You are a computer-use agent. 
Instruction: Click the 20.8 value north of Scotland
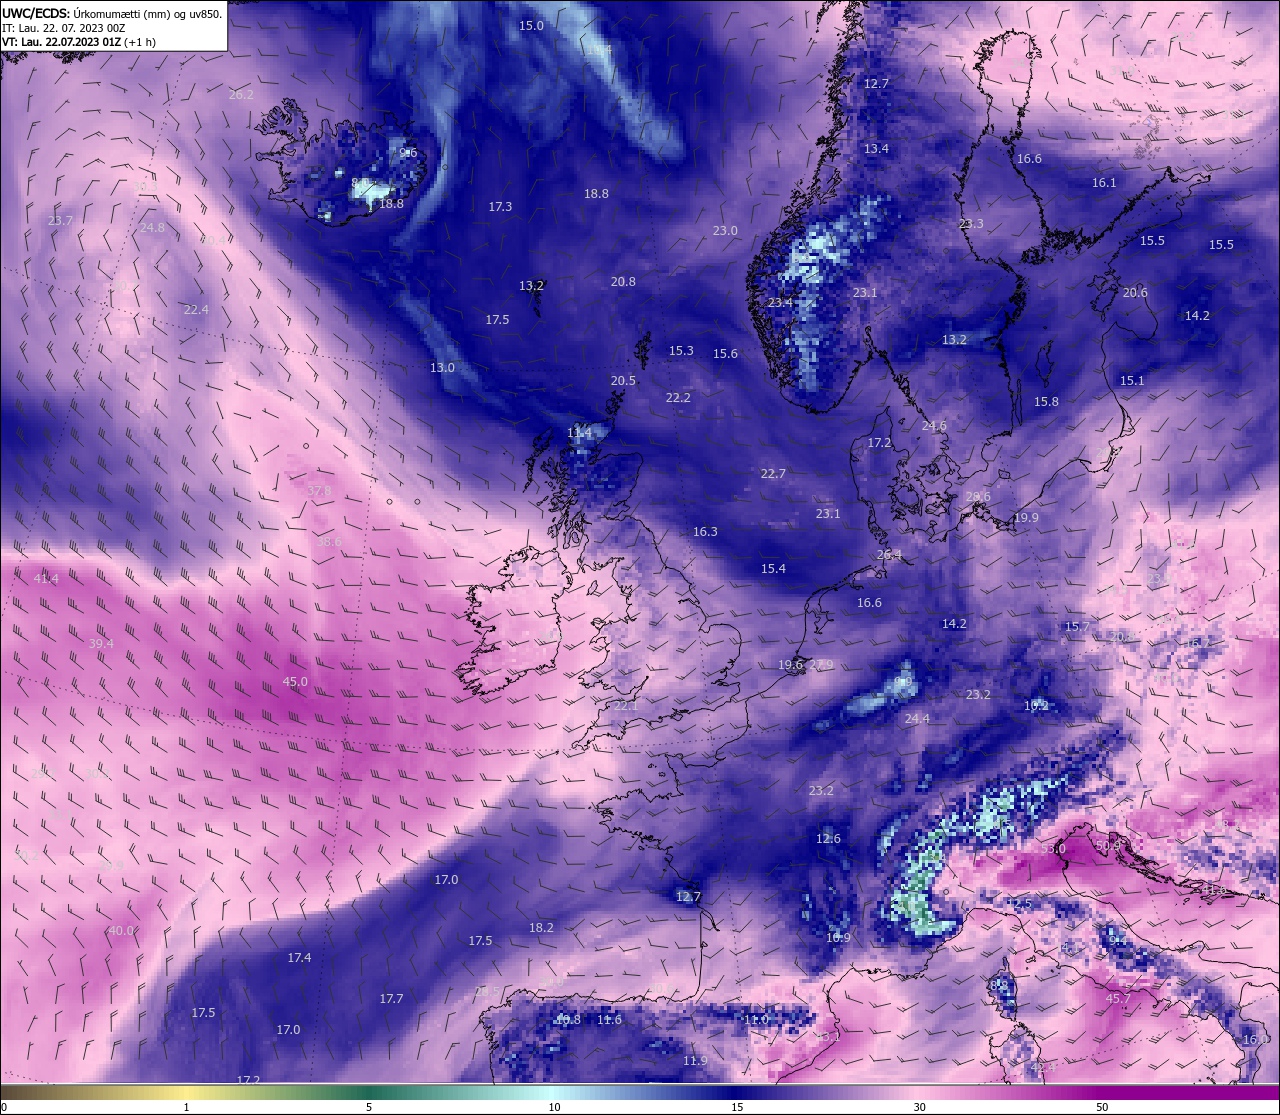pyautogui.click(x=623, y=282)
